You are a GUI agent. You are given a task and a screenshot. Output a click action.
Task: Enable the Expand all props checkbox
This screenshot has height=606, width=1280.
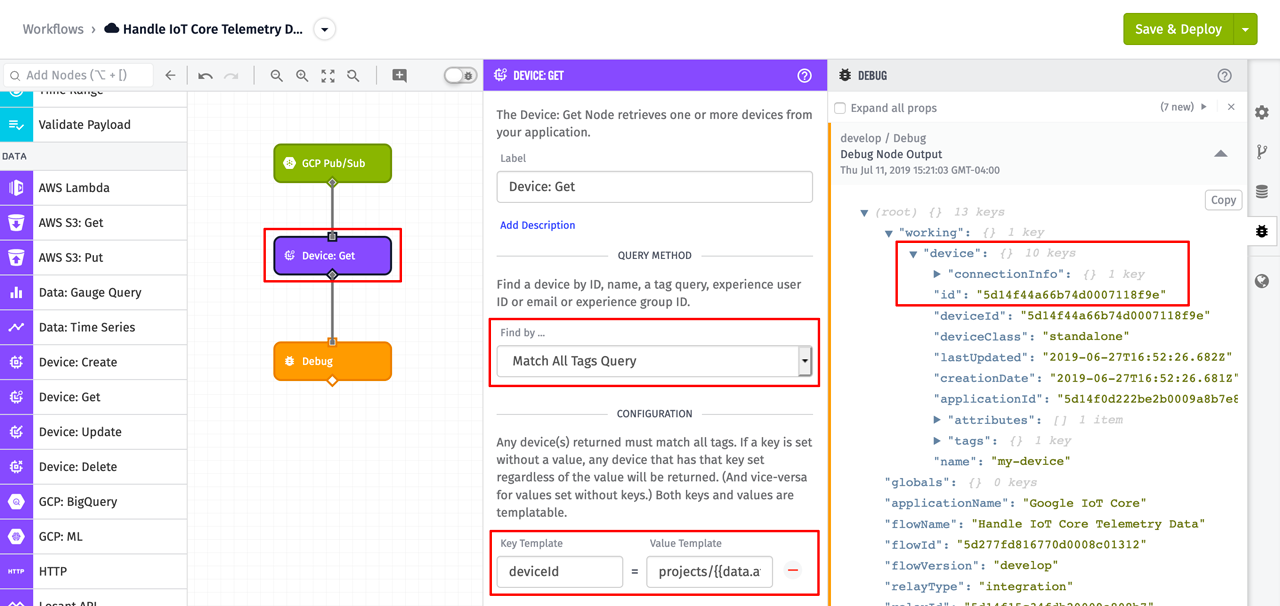[x=839, y=107]
